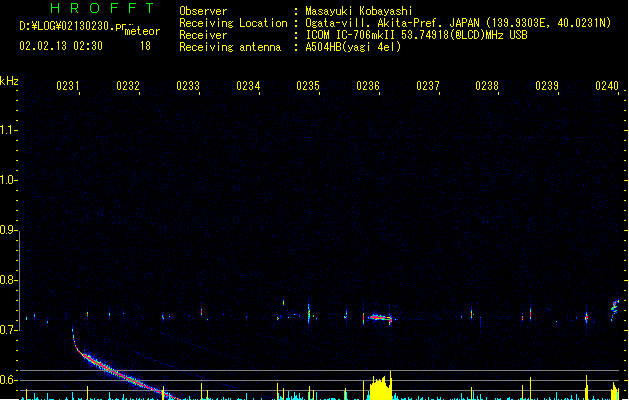629x400 pixels.
Task: Click the meteor count value 18
Action: click(145, 46)
